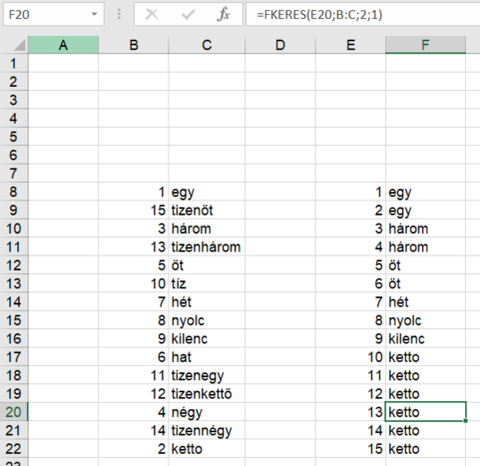Click cell F13 showing 'öt'
The image size is (480, 466).
[x=425, y=284]
